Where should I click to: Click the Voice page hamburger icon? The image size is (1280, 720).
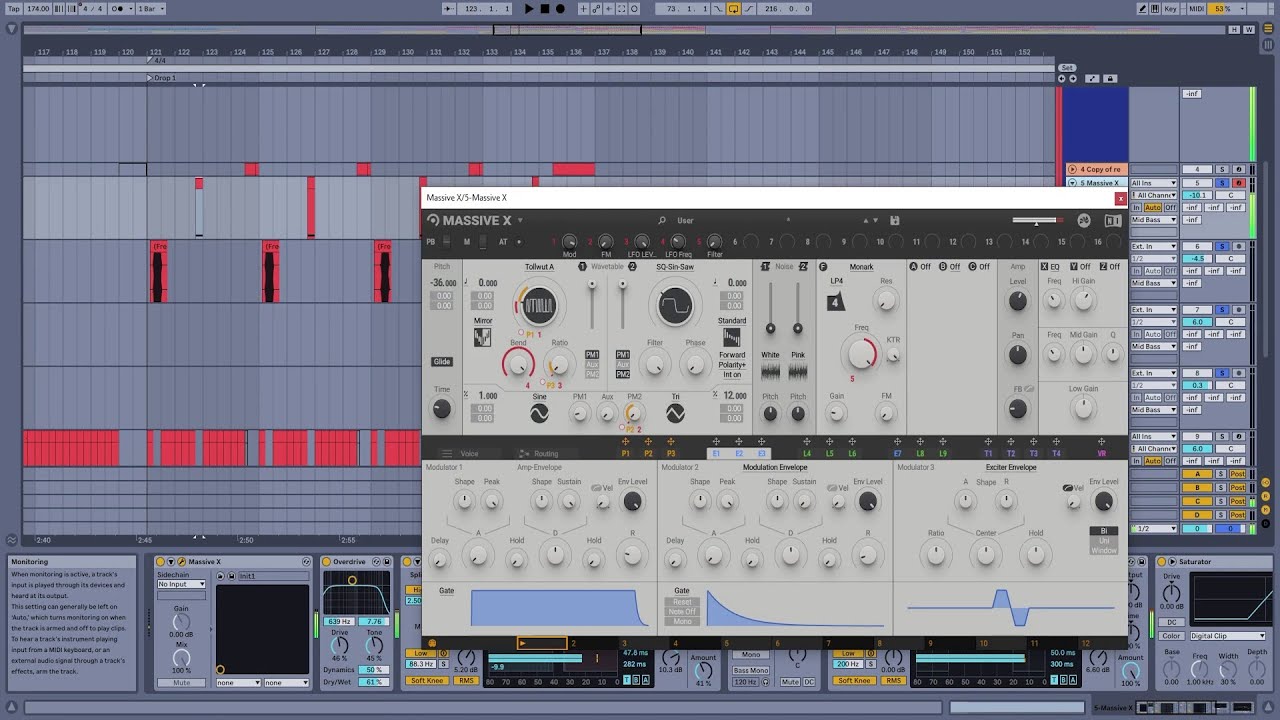coord(447,453)
